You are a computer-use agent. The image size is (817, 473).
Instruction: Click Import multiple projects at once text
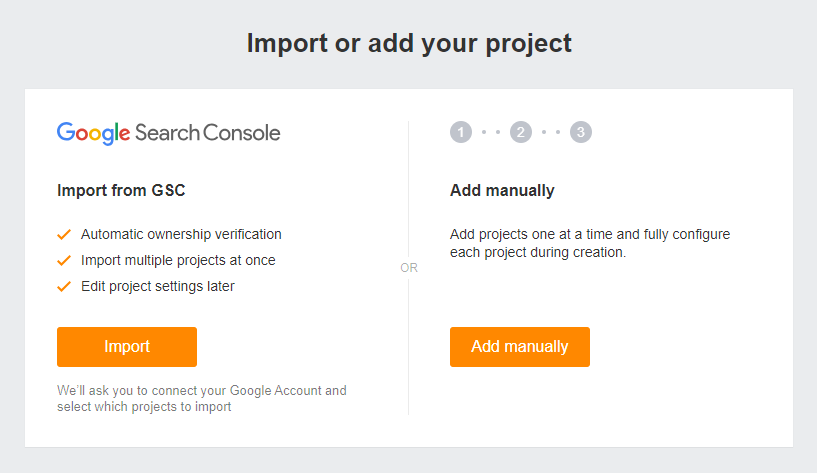point(178,260)
